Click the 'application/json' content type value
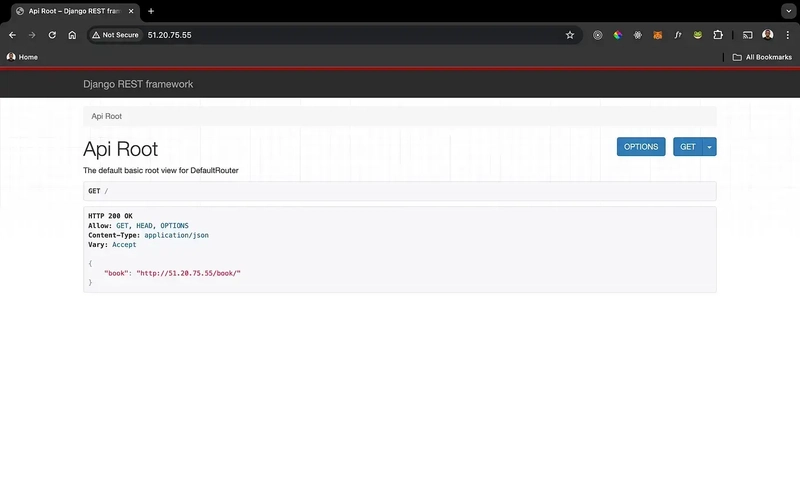 177,236
